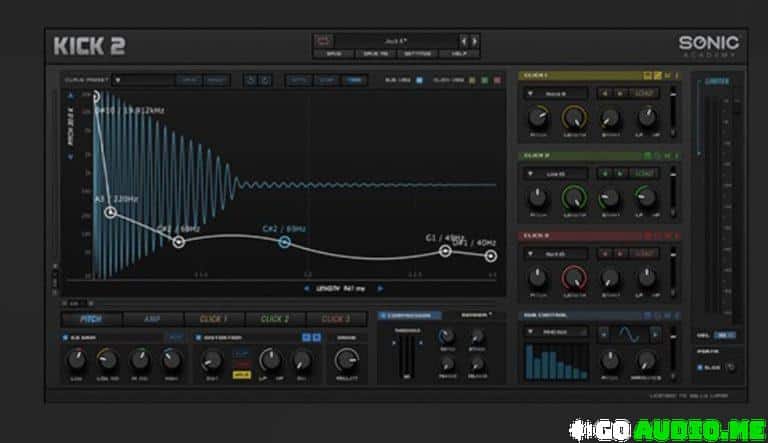768x443 pixels.
Task: Select the A3 / 220Hz pitch node
Action: pos(111,212)
